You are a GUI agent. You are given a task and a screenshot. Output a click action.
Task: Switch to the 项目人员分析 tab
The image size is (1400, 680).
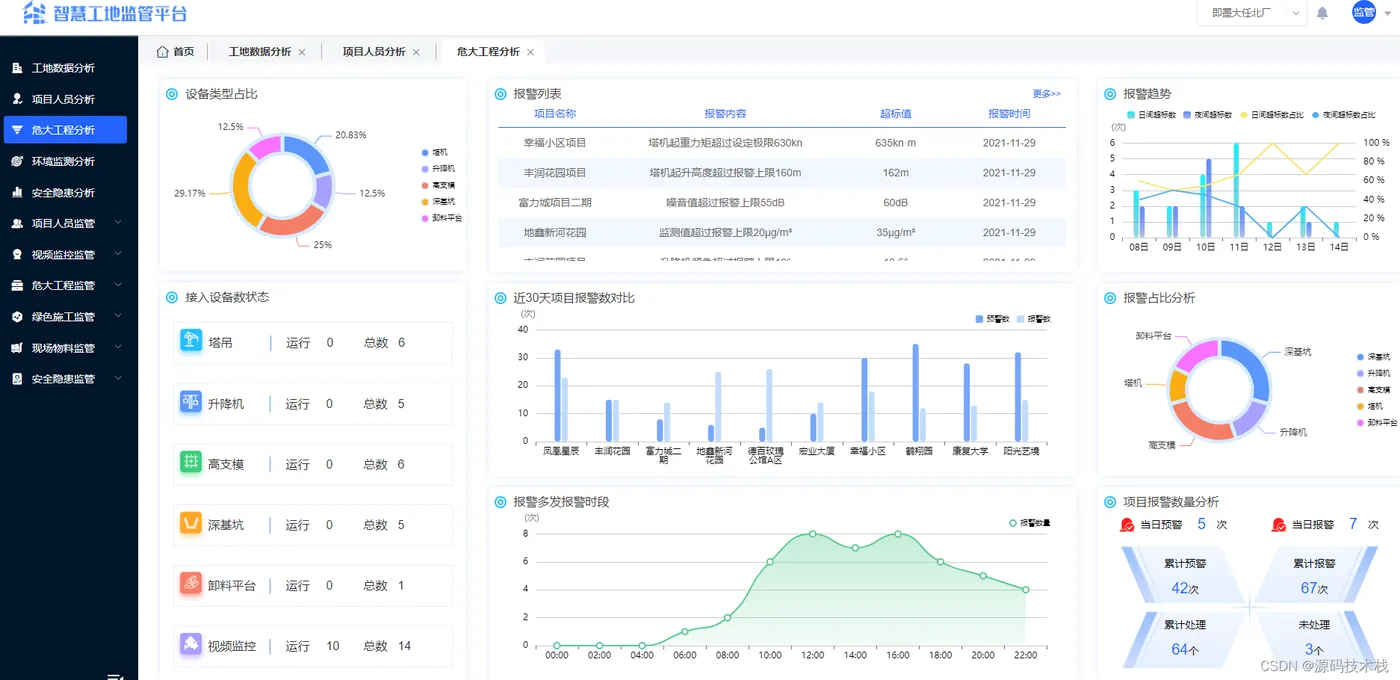pyautogui.click(x=373, y=51)
